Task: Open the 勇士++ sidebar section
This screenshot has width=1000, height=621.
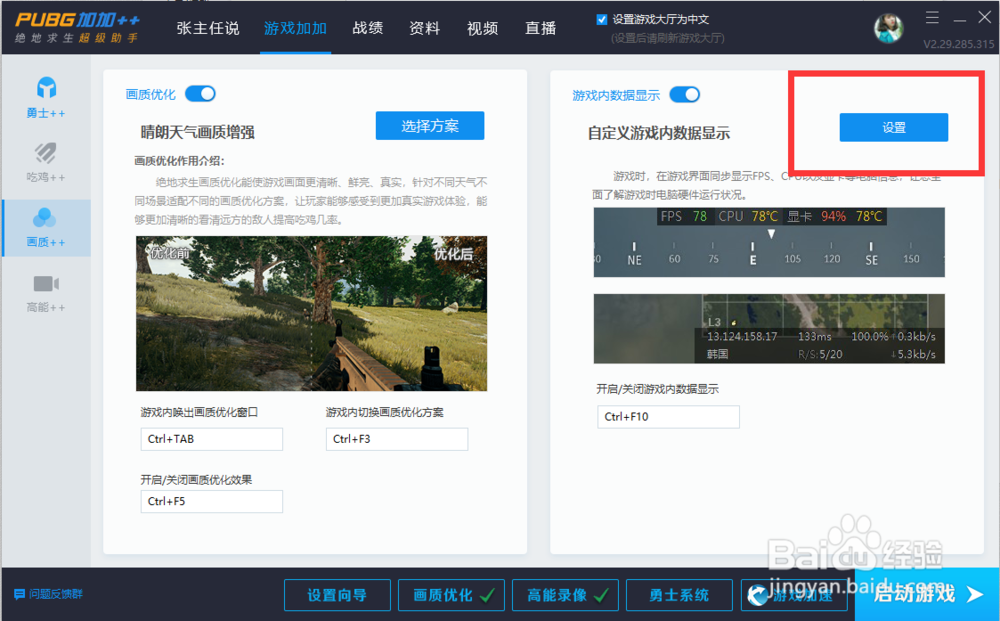Action: coord(46,98)
